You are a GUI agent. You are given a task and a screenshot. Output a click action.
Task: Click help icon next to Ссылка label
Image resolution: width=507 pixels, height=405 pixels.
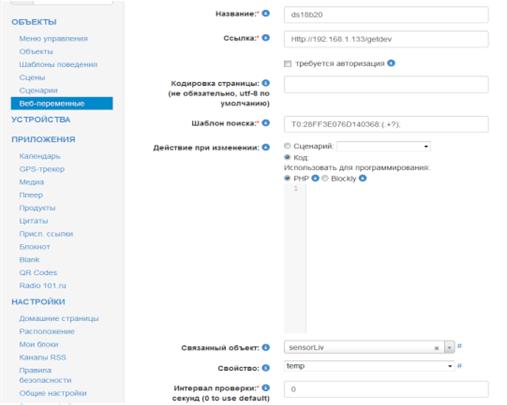266,38
